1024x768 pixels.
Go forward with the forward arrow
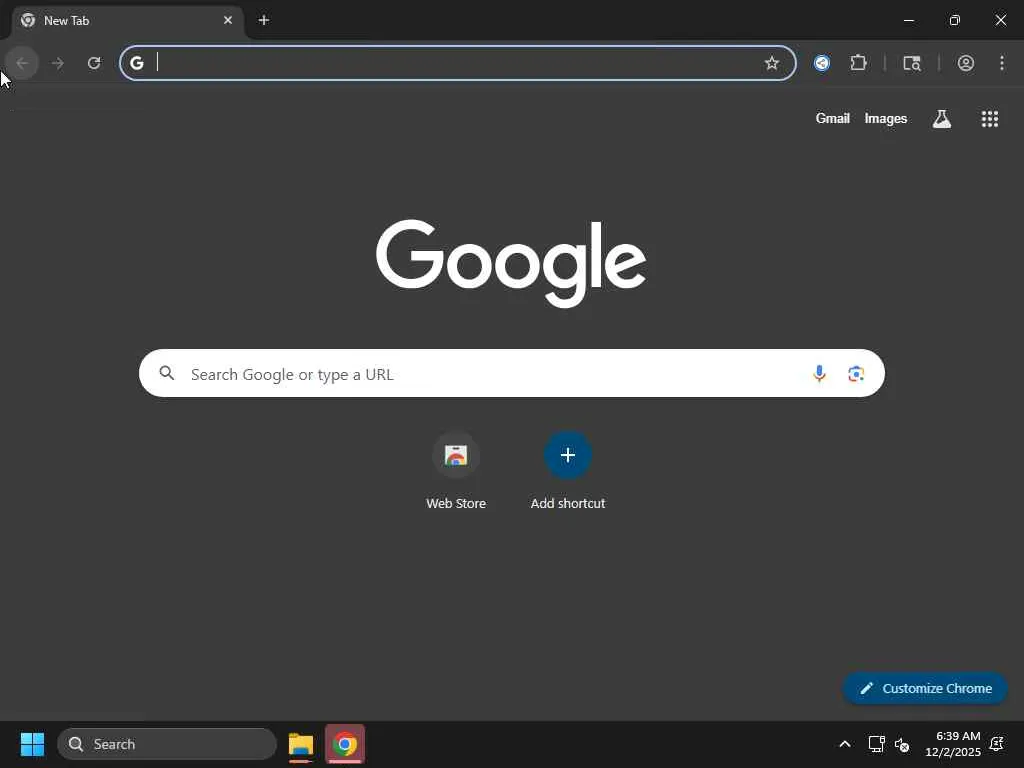[x=57, y=63]
